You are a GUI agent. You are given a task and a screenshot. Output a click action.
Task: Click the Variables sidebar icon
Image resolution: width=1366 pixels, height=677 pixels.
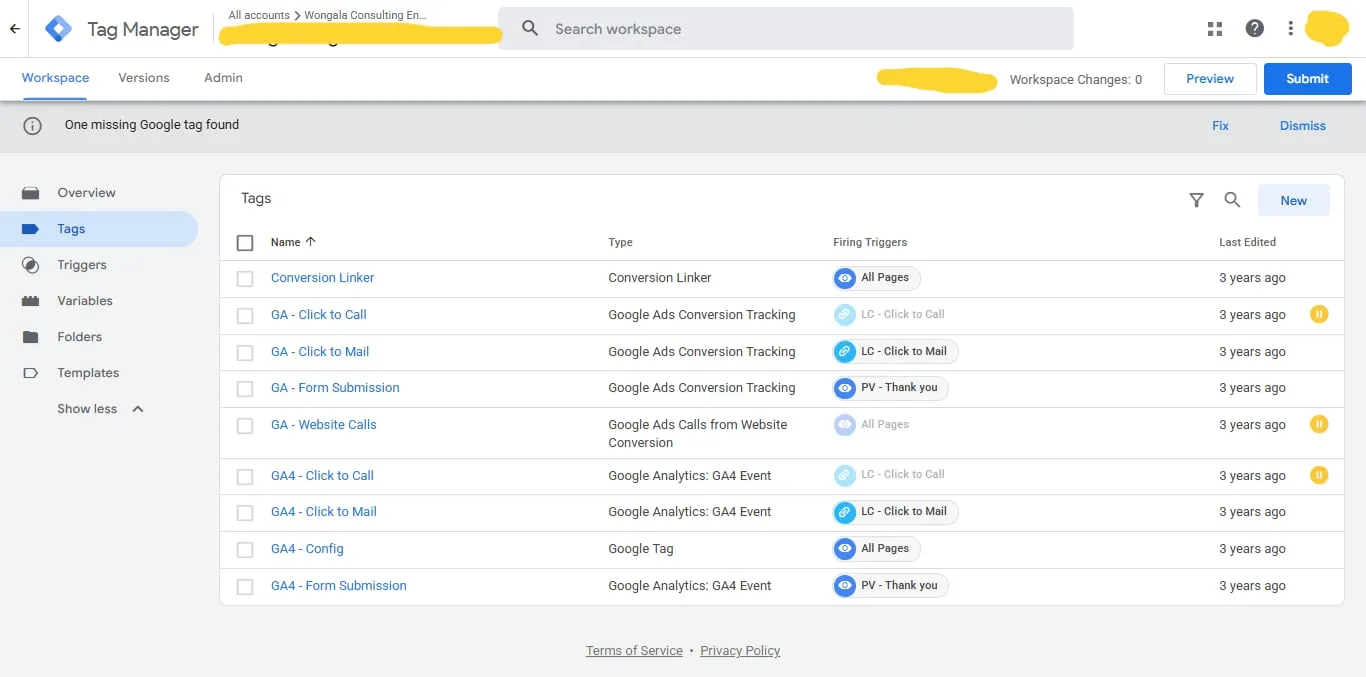point(31,301)
